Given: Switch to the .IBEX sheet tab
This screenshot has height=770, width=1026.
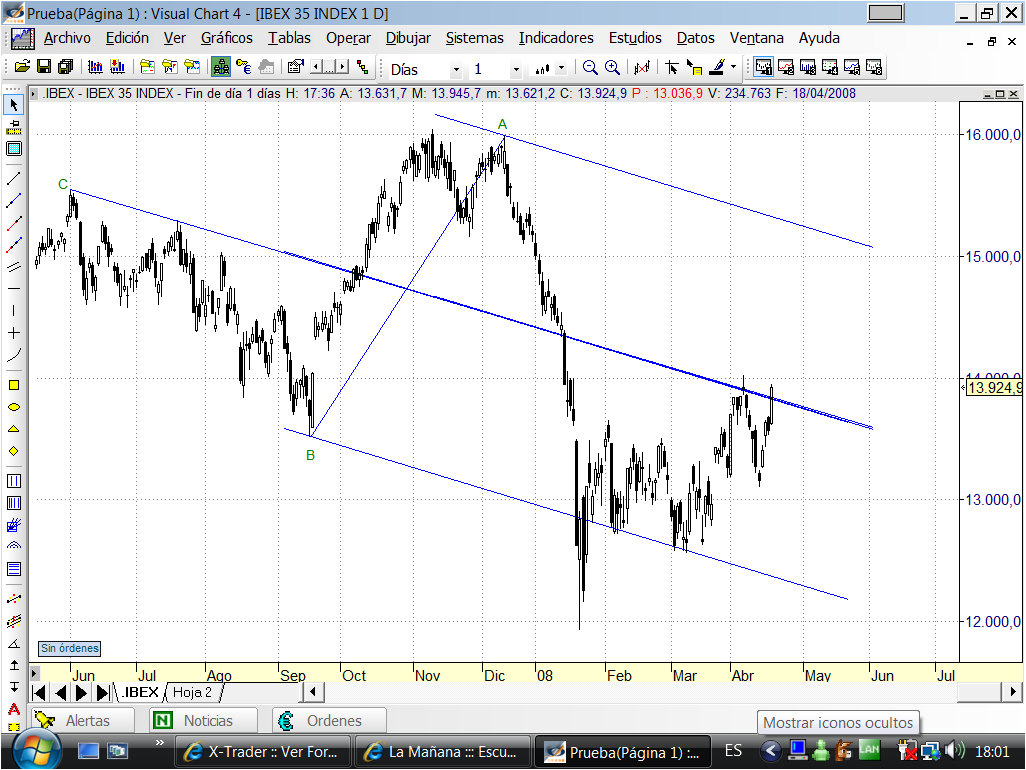Looking at the screenshot, I should point(140,692).
